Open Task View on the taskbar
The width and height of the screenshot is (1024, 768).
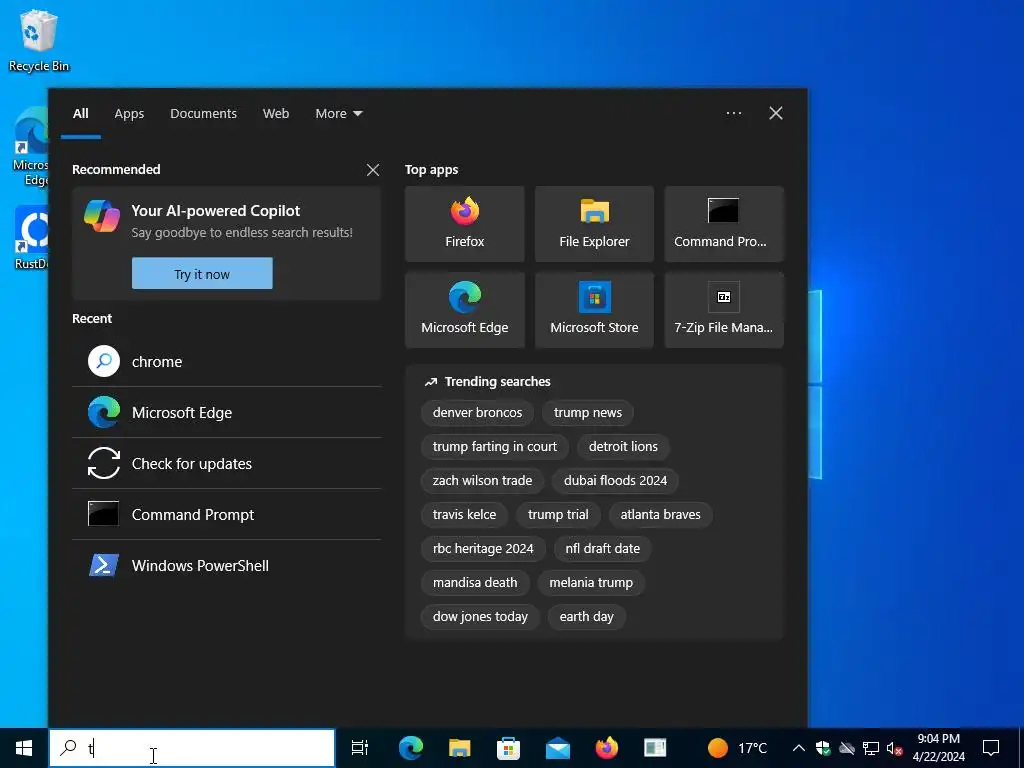(360, 748)
